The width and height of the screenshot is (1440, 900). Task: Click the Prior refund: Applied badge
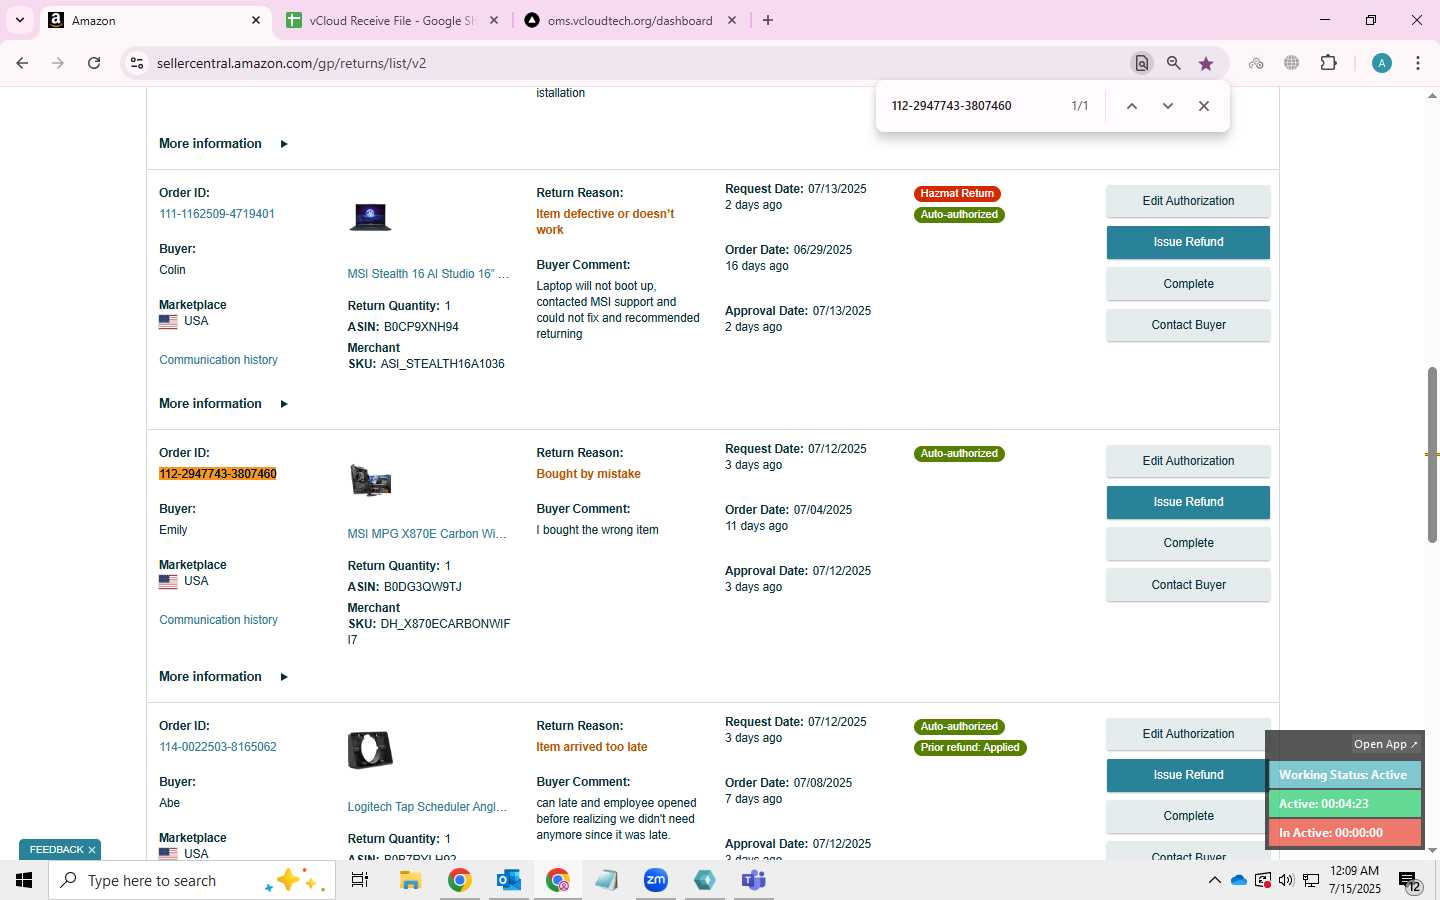[971, 748]
